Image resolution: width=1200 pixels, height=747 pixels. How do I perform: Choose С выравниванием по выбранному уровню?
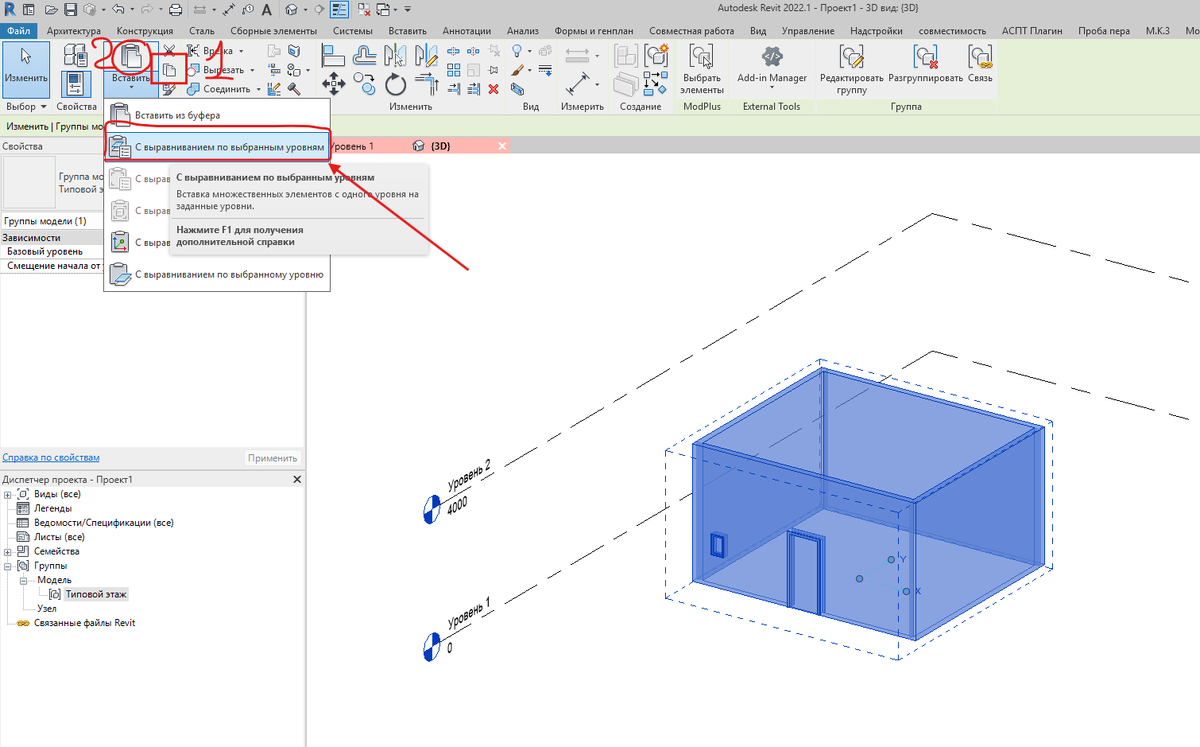click(218, 273)
